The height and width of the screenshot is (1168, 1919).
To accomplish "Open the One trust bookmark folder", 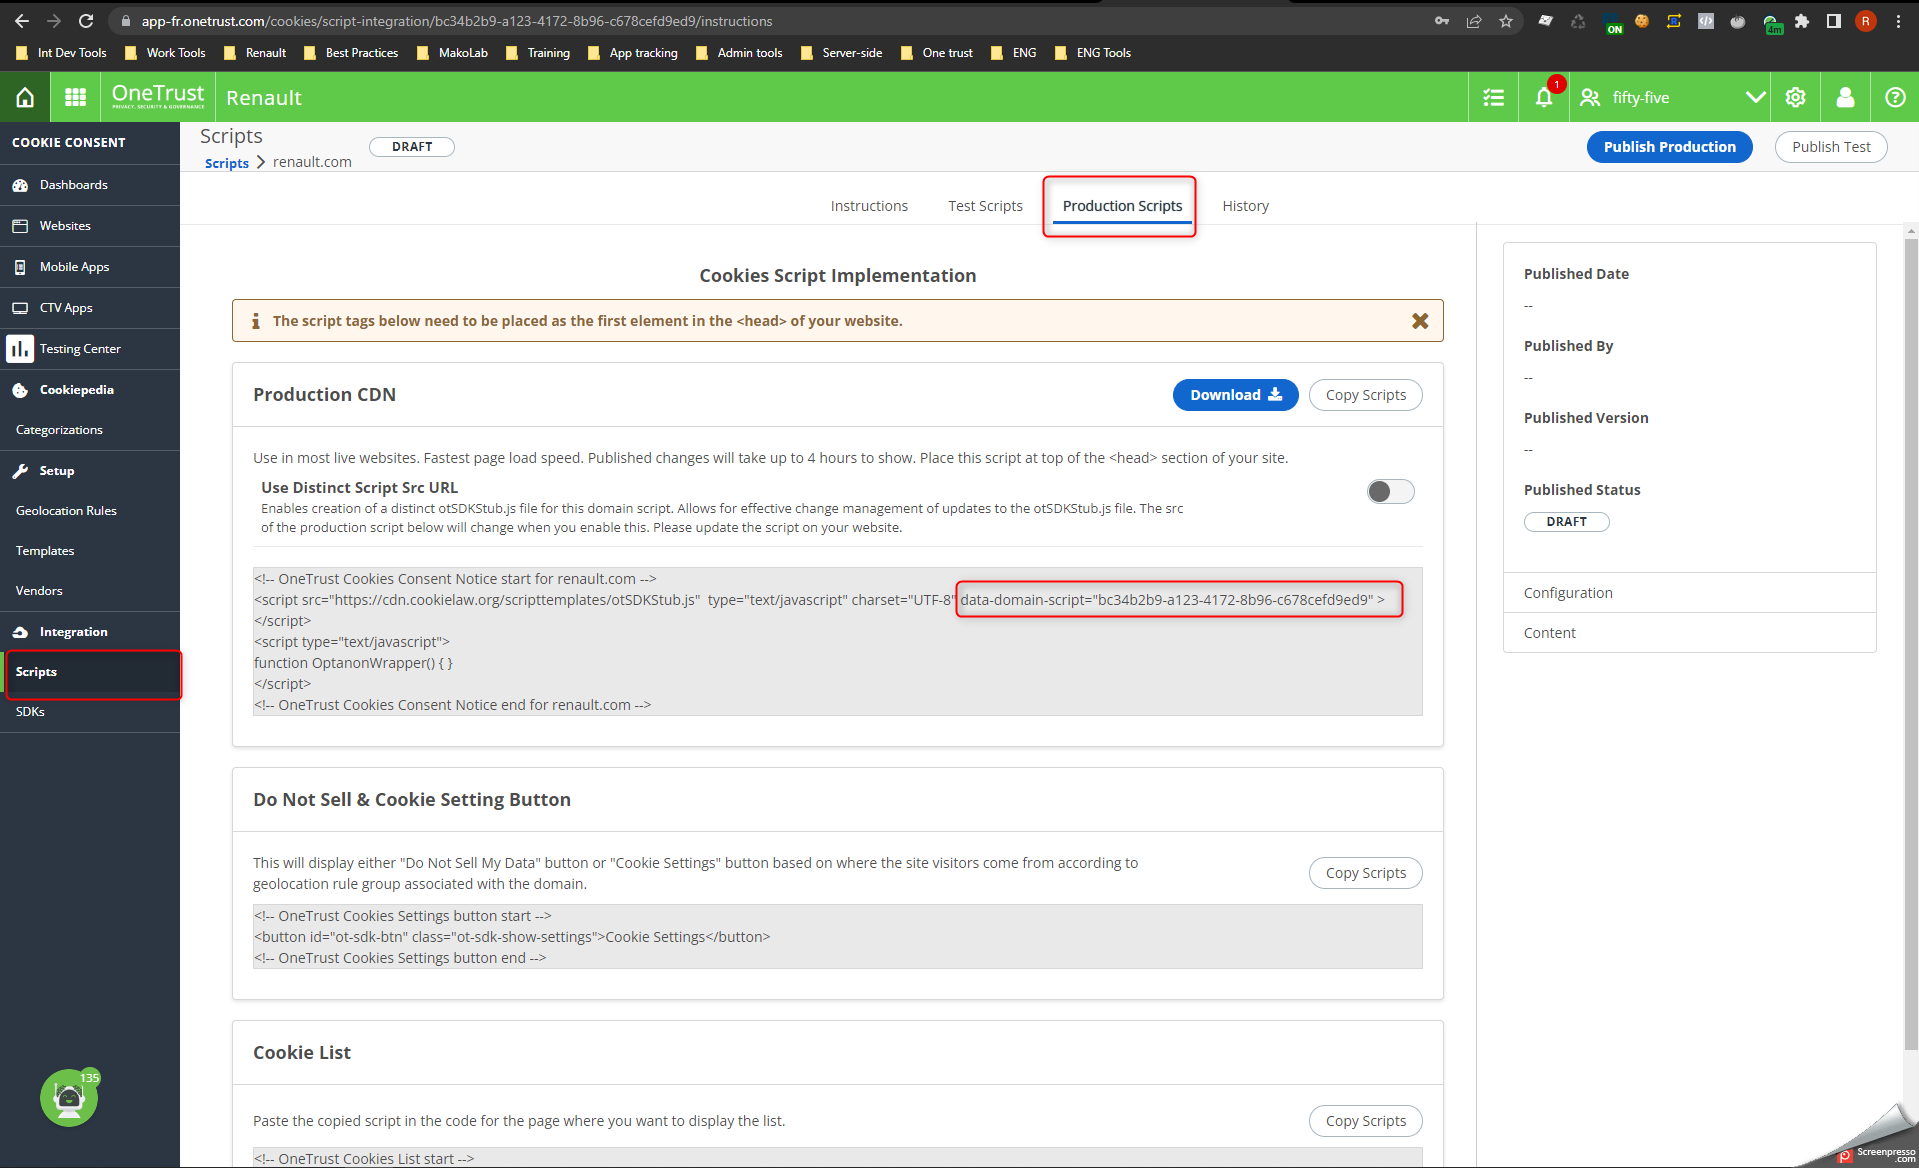I will [937, 53].
